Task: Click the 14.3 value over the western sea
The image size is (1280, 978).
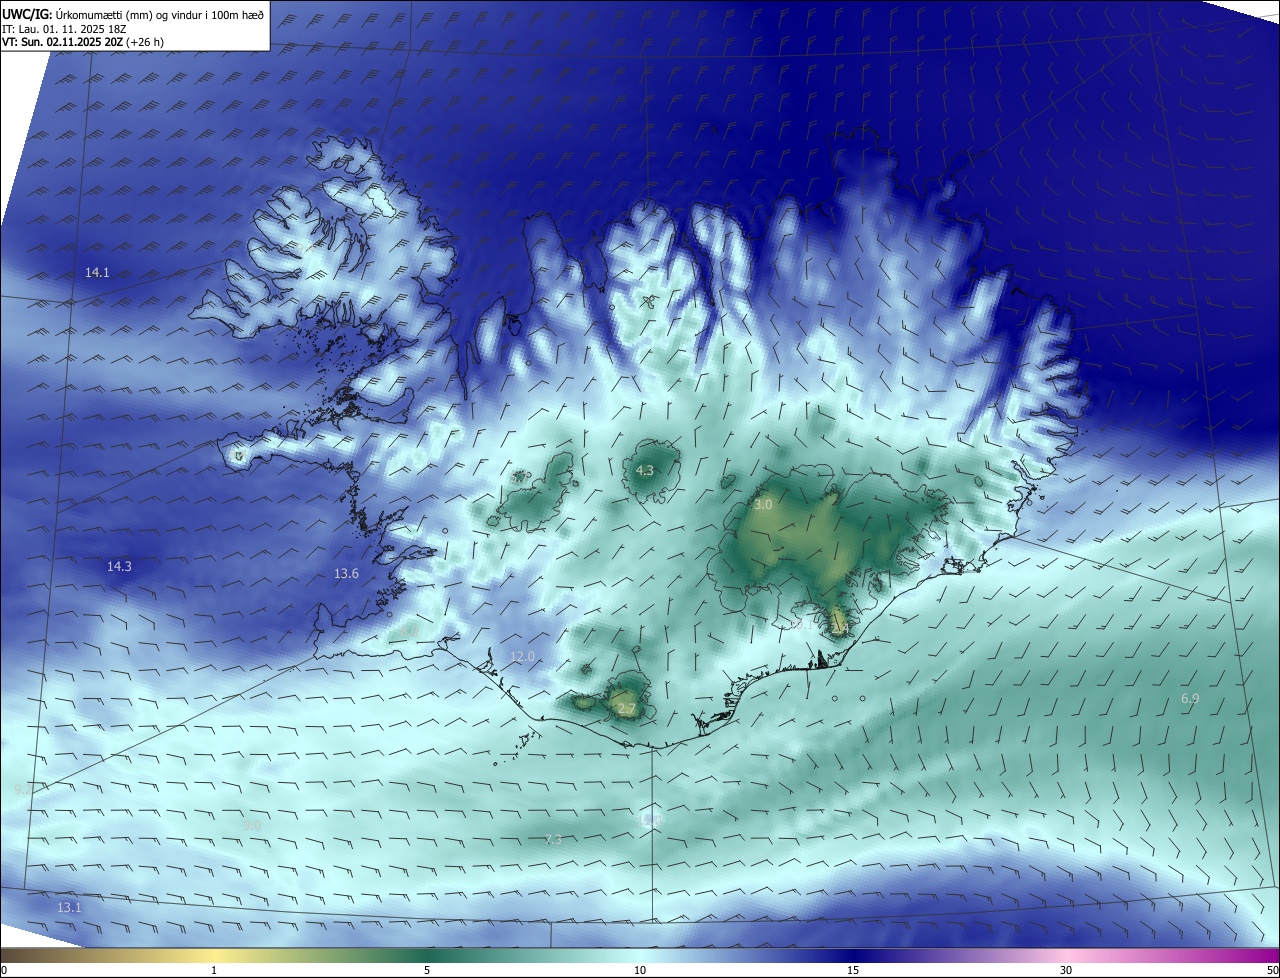Action: (119, 566)
